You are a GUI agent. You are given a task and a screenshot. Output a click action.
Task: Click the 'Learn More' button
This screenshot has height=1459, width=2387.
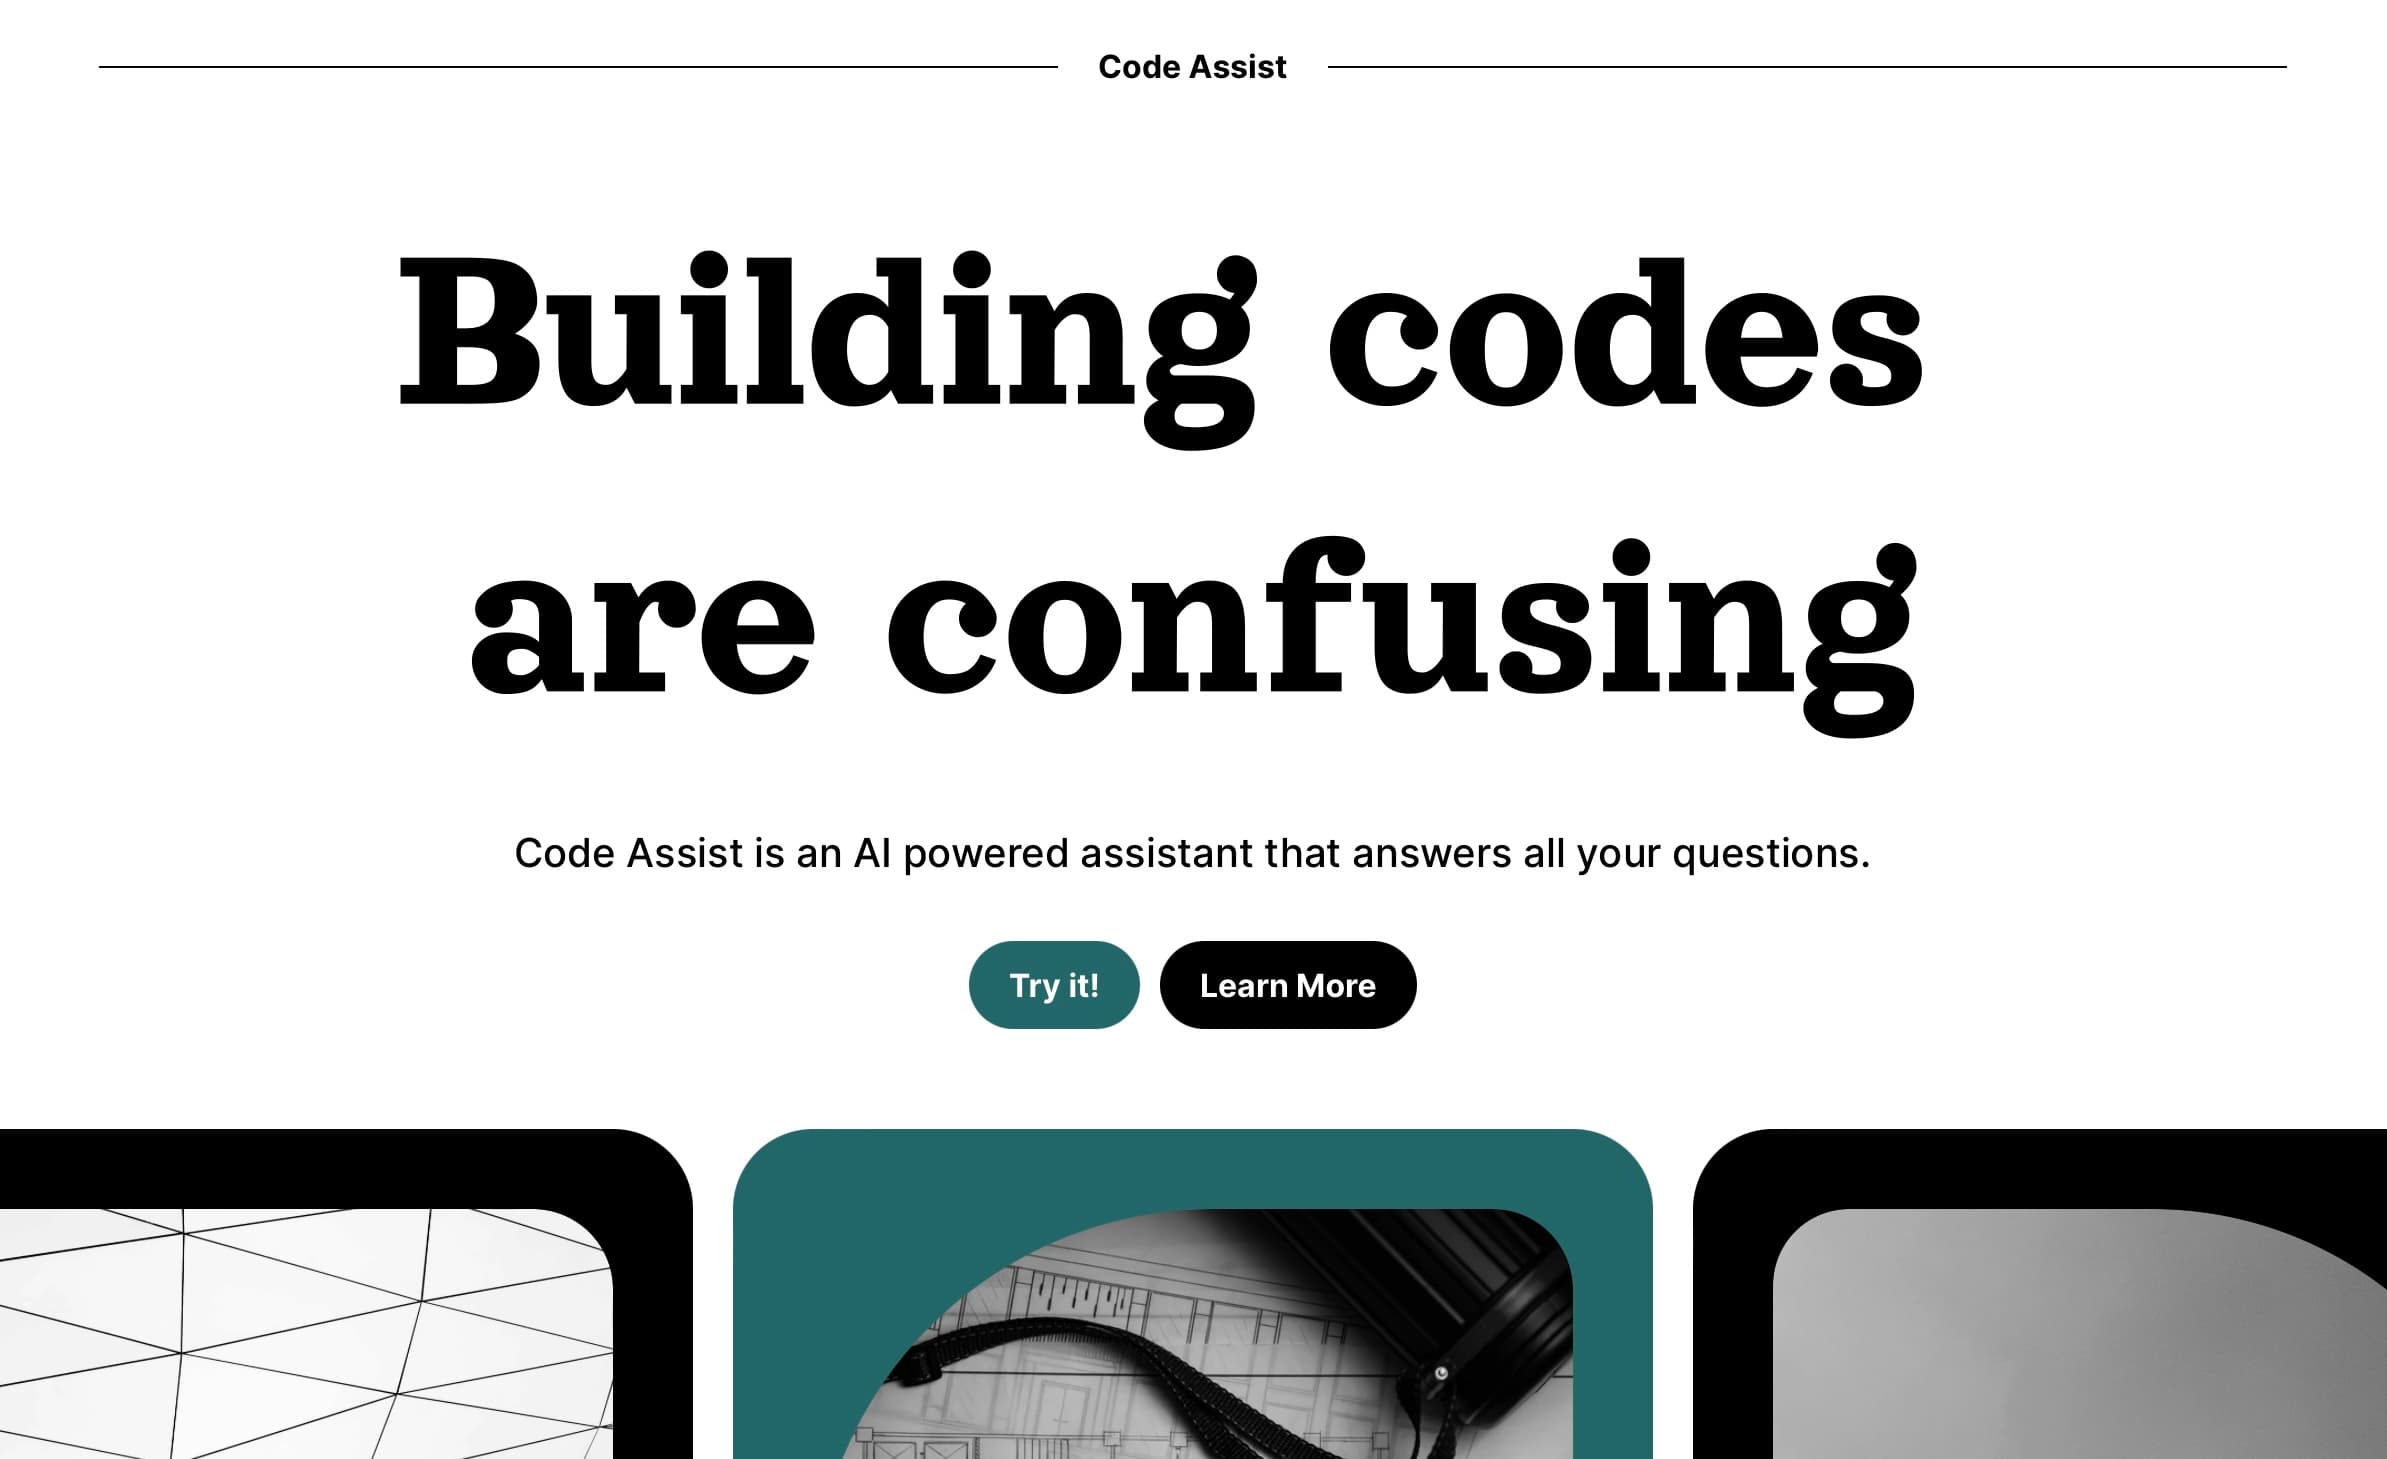tap(1287, 983)
